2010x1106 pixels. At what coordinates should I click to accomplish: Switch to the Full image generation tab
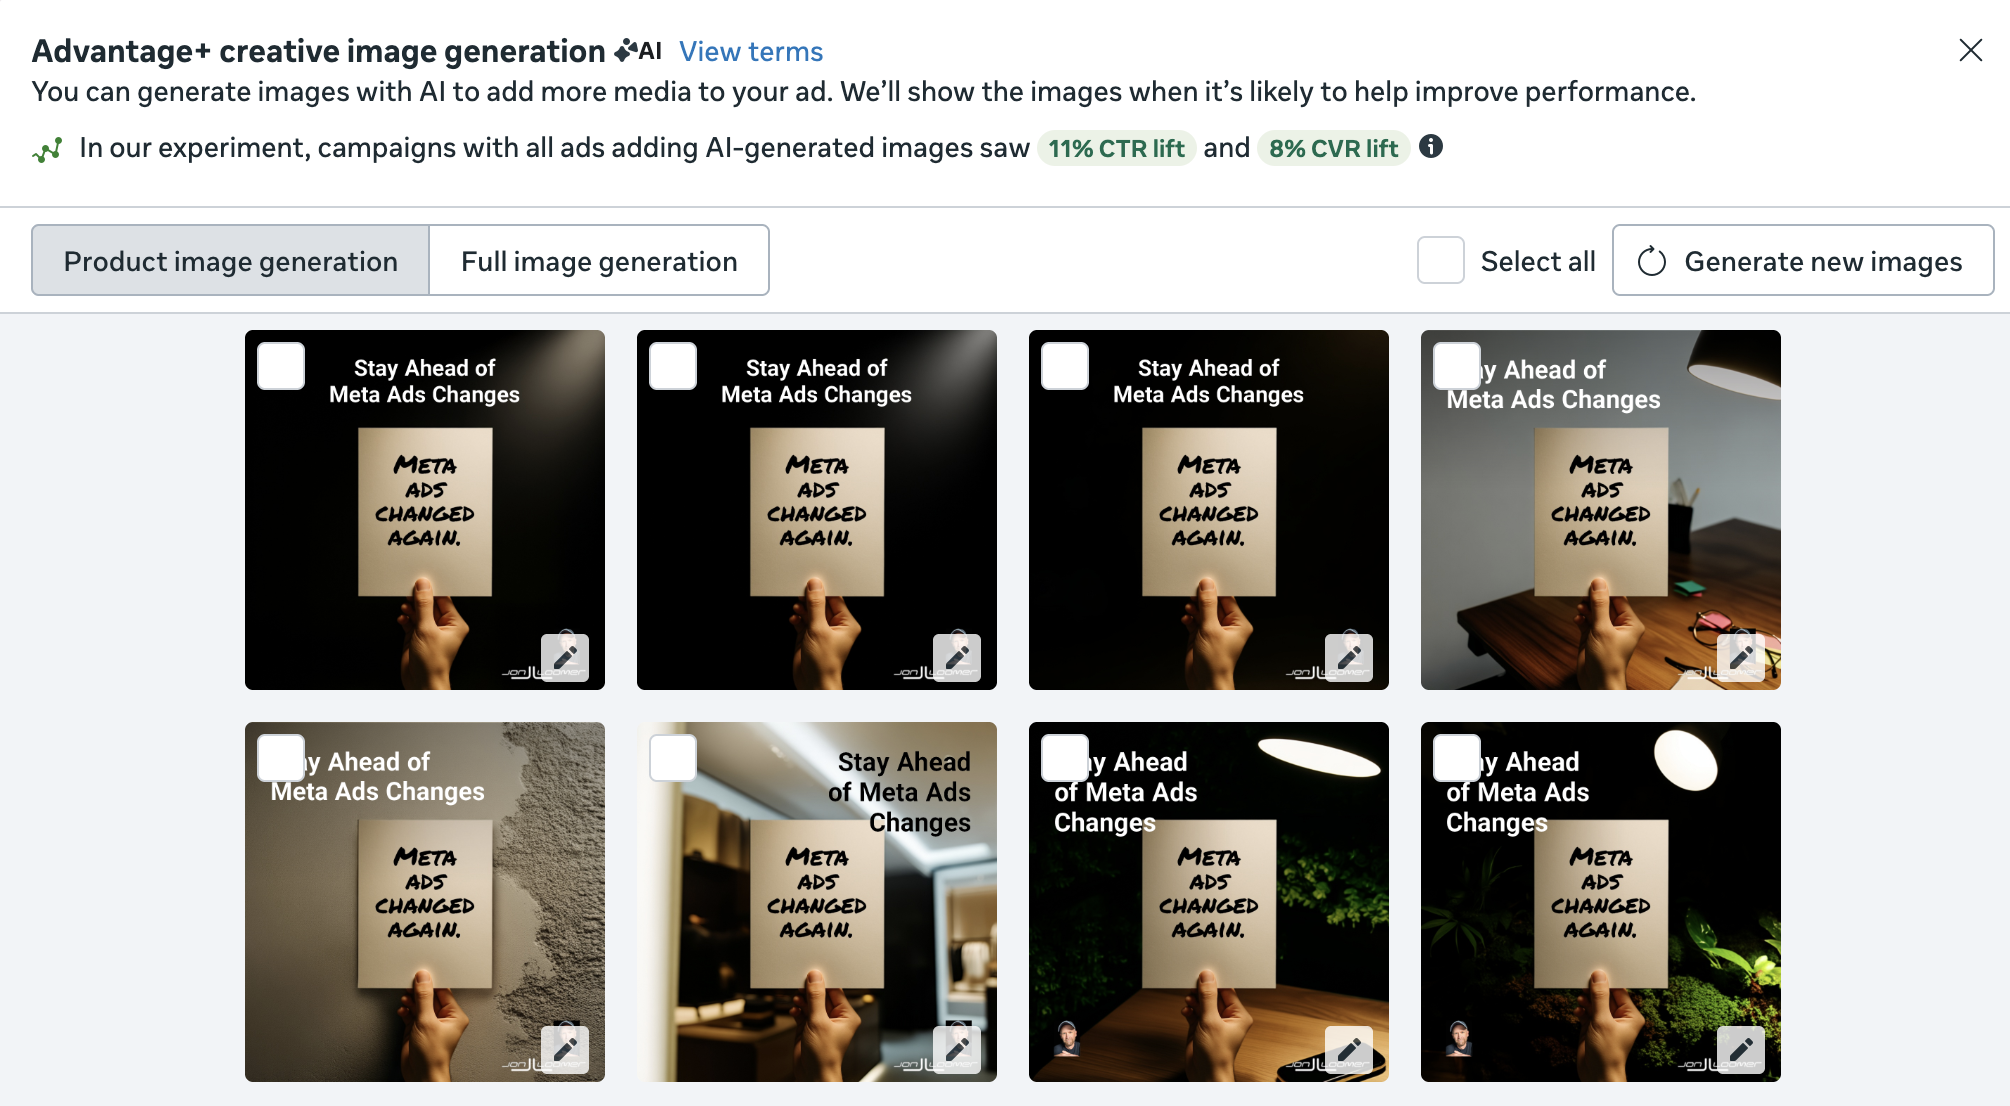point(599,261)
